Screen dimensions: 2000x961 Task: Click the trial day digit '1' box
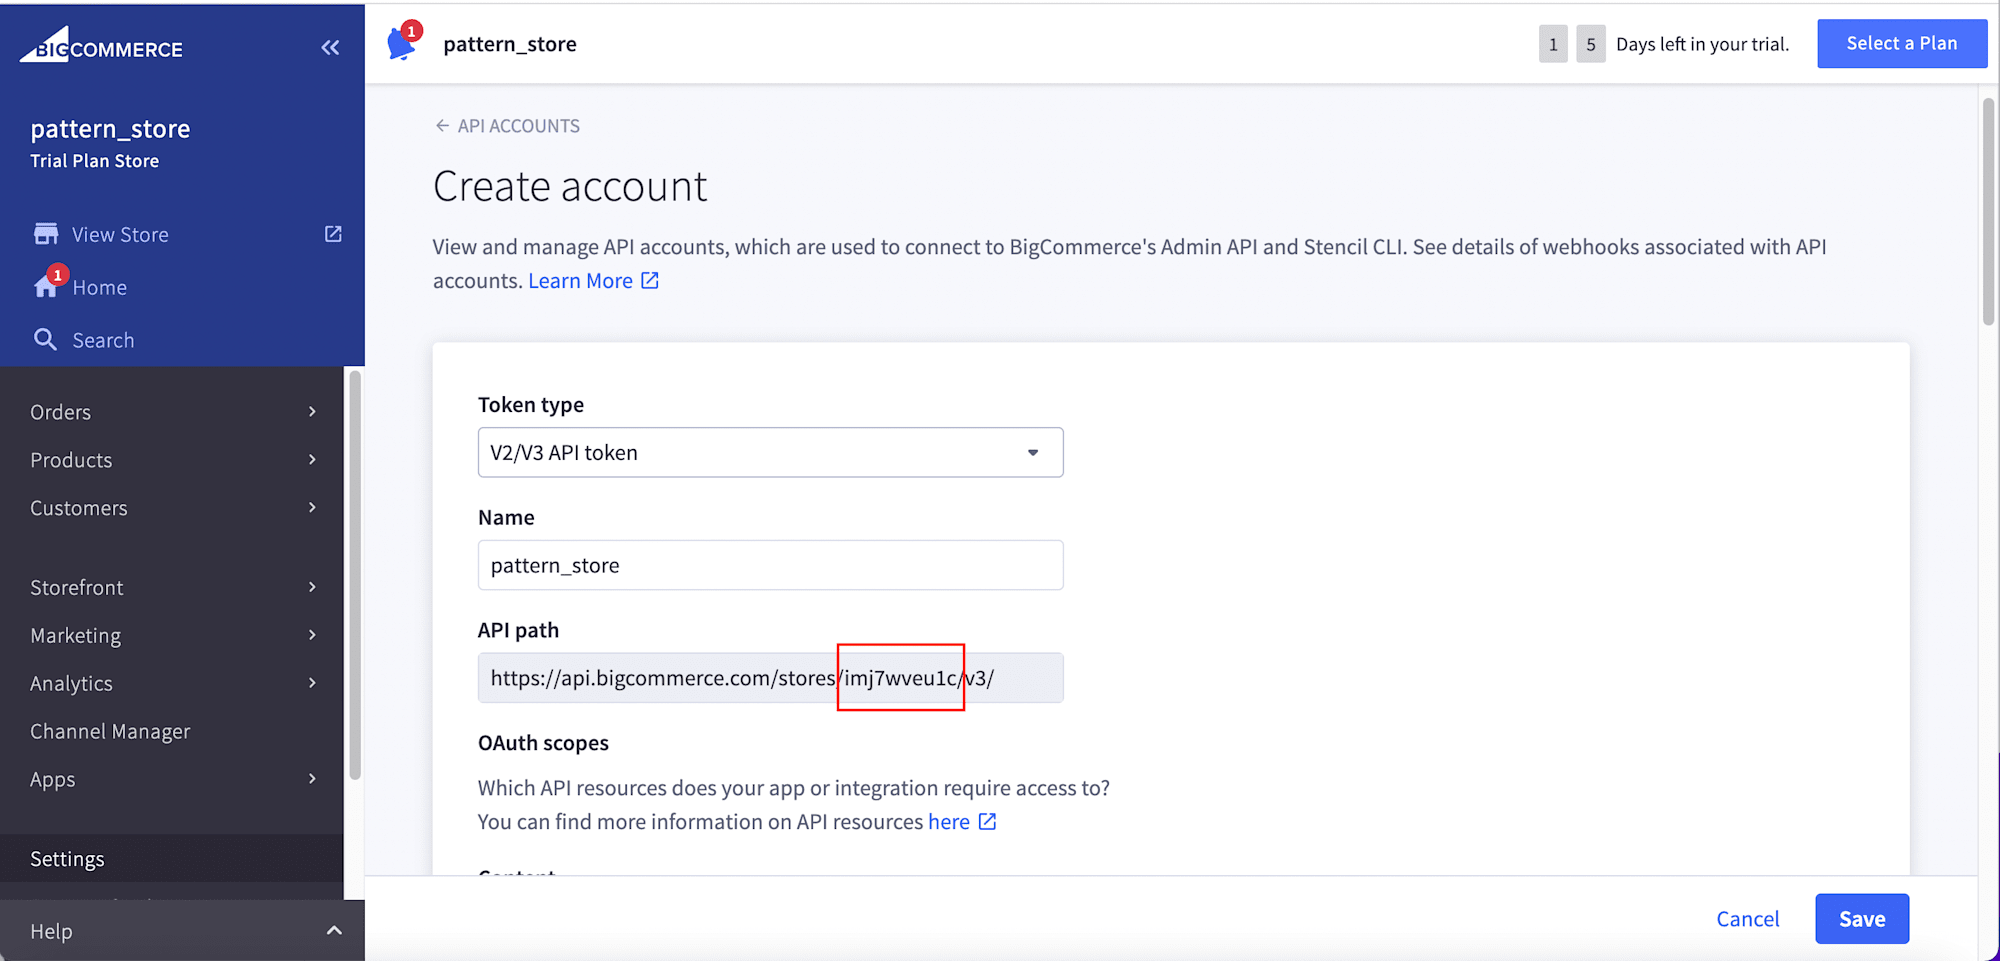pyautogui.click(x=1553, y=44)
